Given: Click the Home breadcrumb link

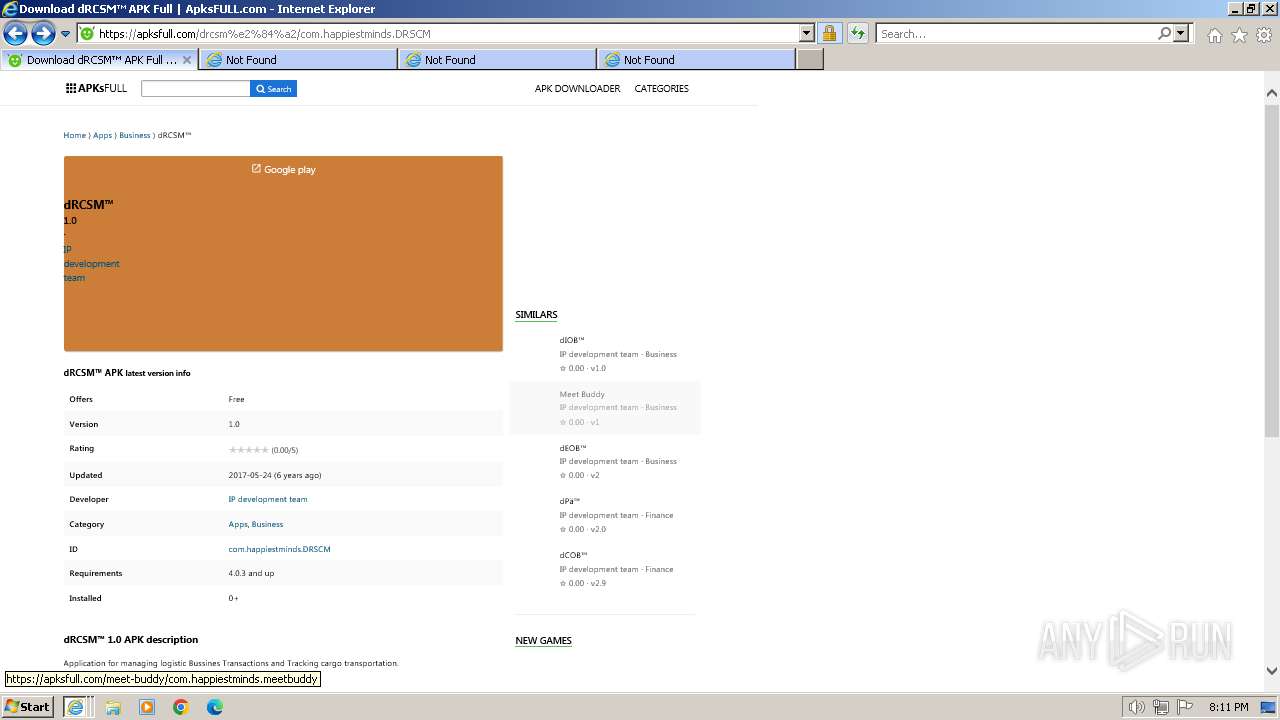Looking at the screenshot, I should point(74,135).
